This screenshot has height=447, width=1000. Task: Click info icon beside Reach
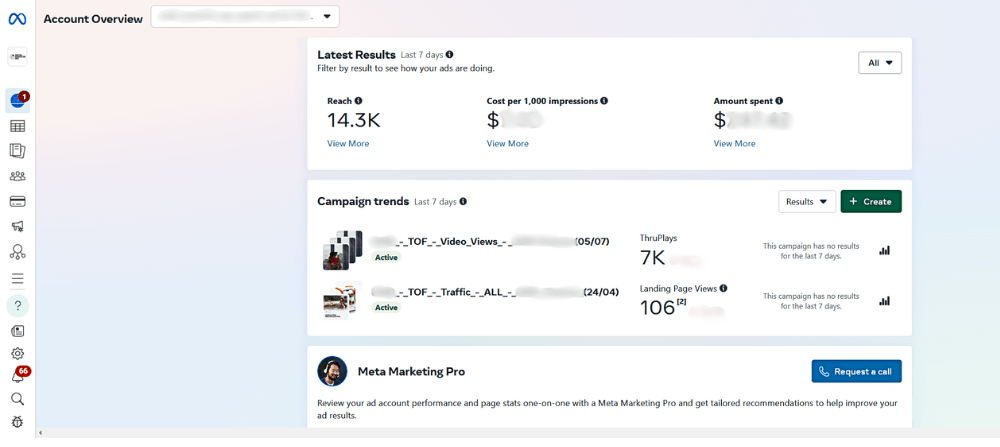358,101
